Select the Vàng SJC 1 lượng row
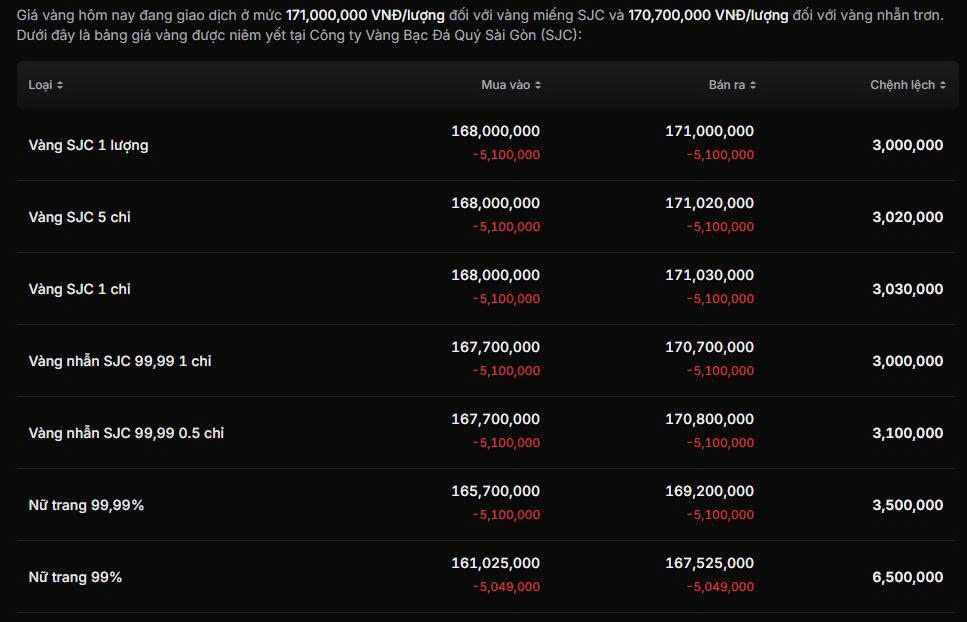The width and height of the screenshot is (967, 622). click(88, 145)
